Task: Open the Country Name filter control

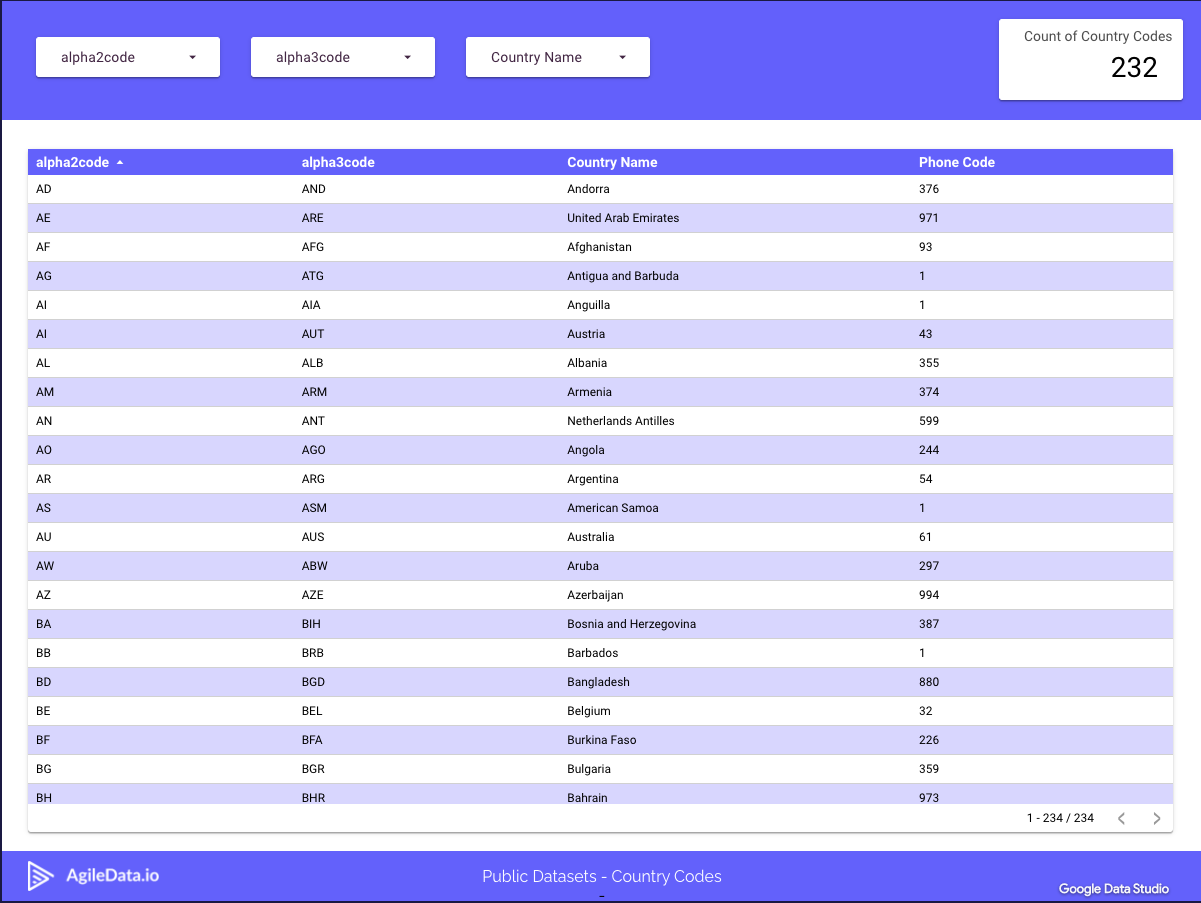Action: point(557,57)
